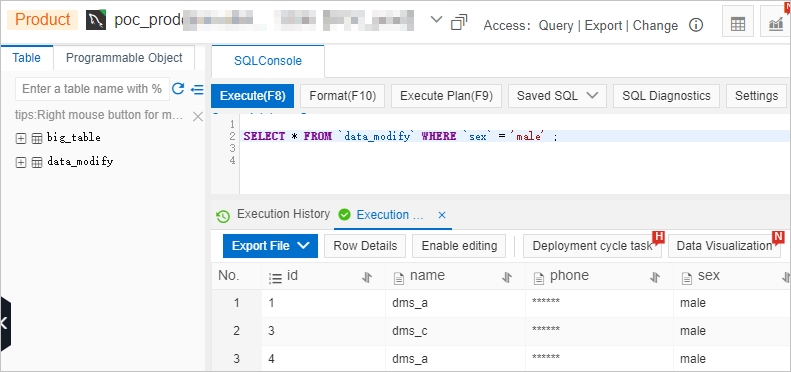Click the masked phone cell in the dms_c row

(599, 331)
